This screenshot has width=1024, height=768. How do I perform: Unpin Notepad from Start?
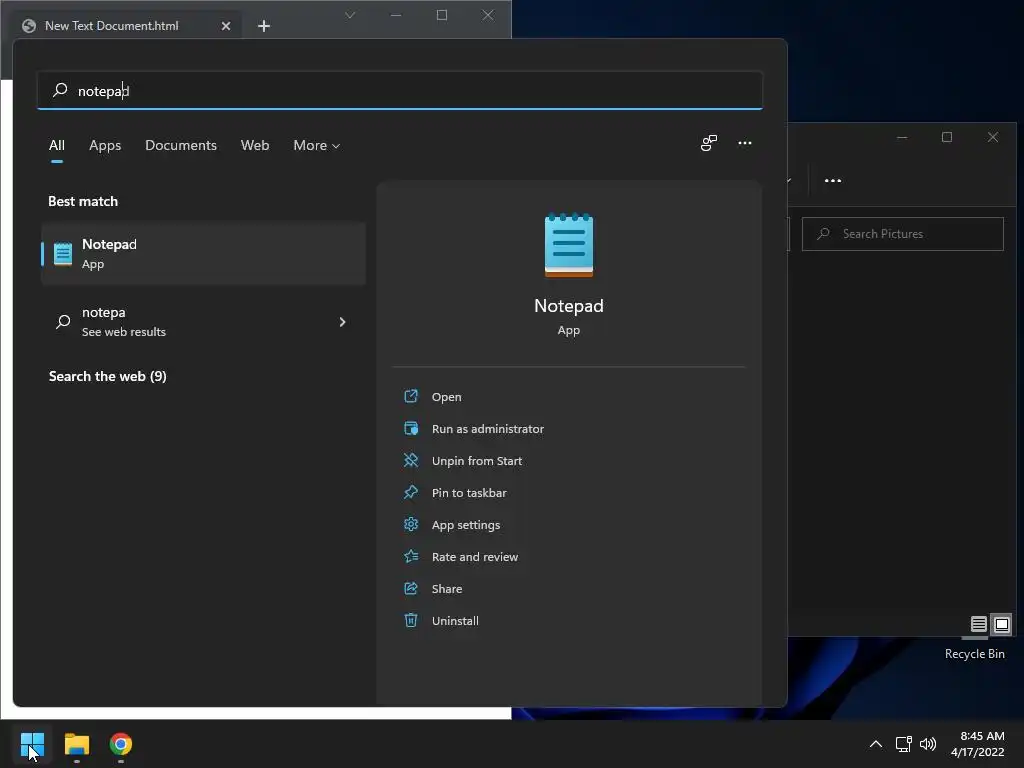pos(476,461)
